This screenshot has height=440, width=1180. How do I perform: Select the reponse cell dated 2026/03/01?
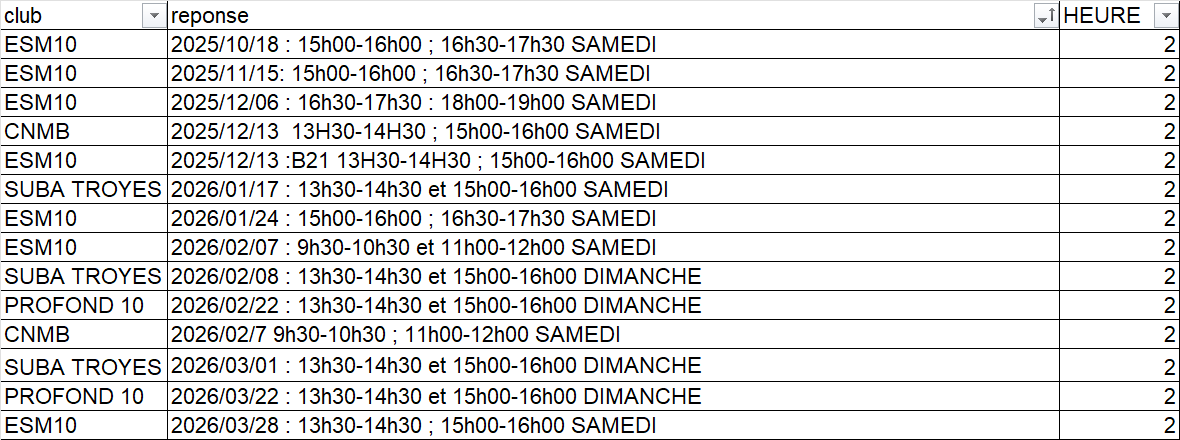pyautogui.click(x=436, y=365)
